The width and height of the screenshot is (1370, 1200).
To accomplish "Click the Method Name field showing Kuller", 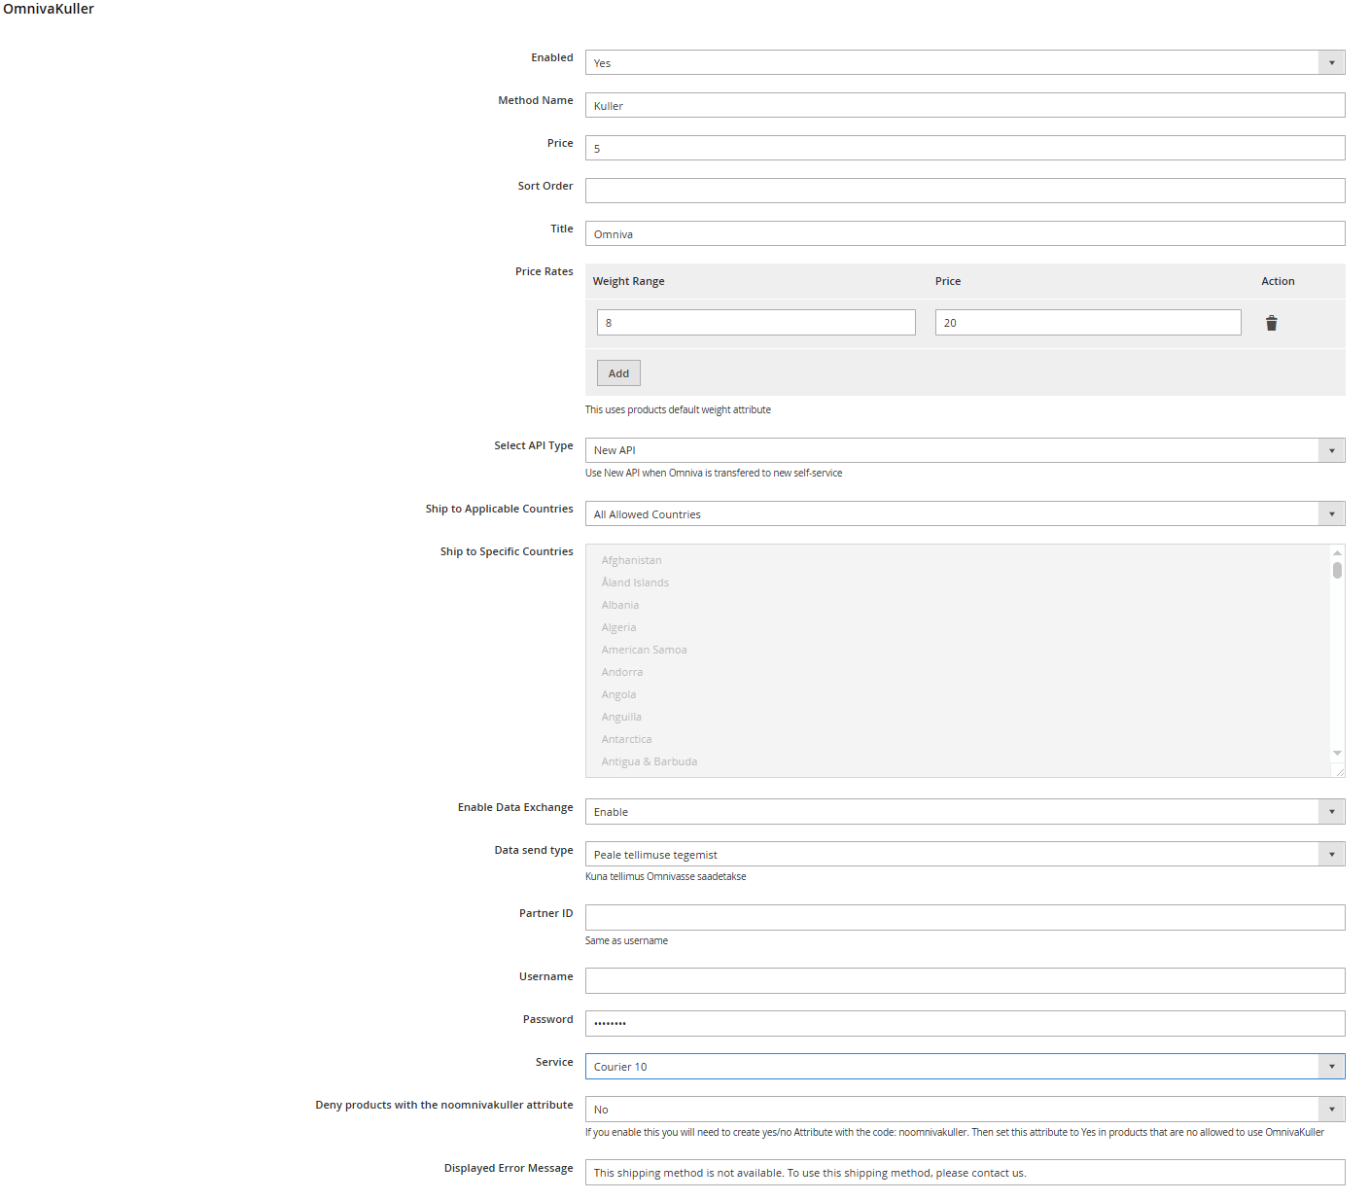I will 964,104.
